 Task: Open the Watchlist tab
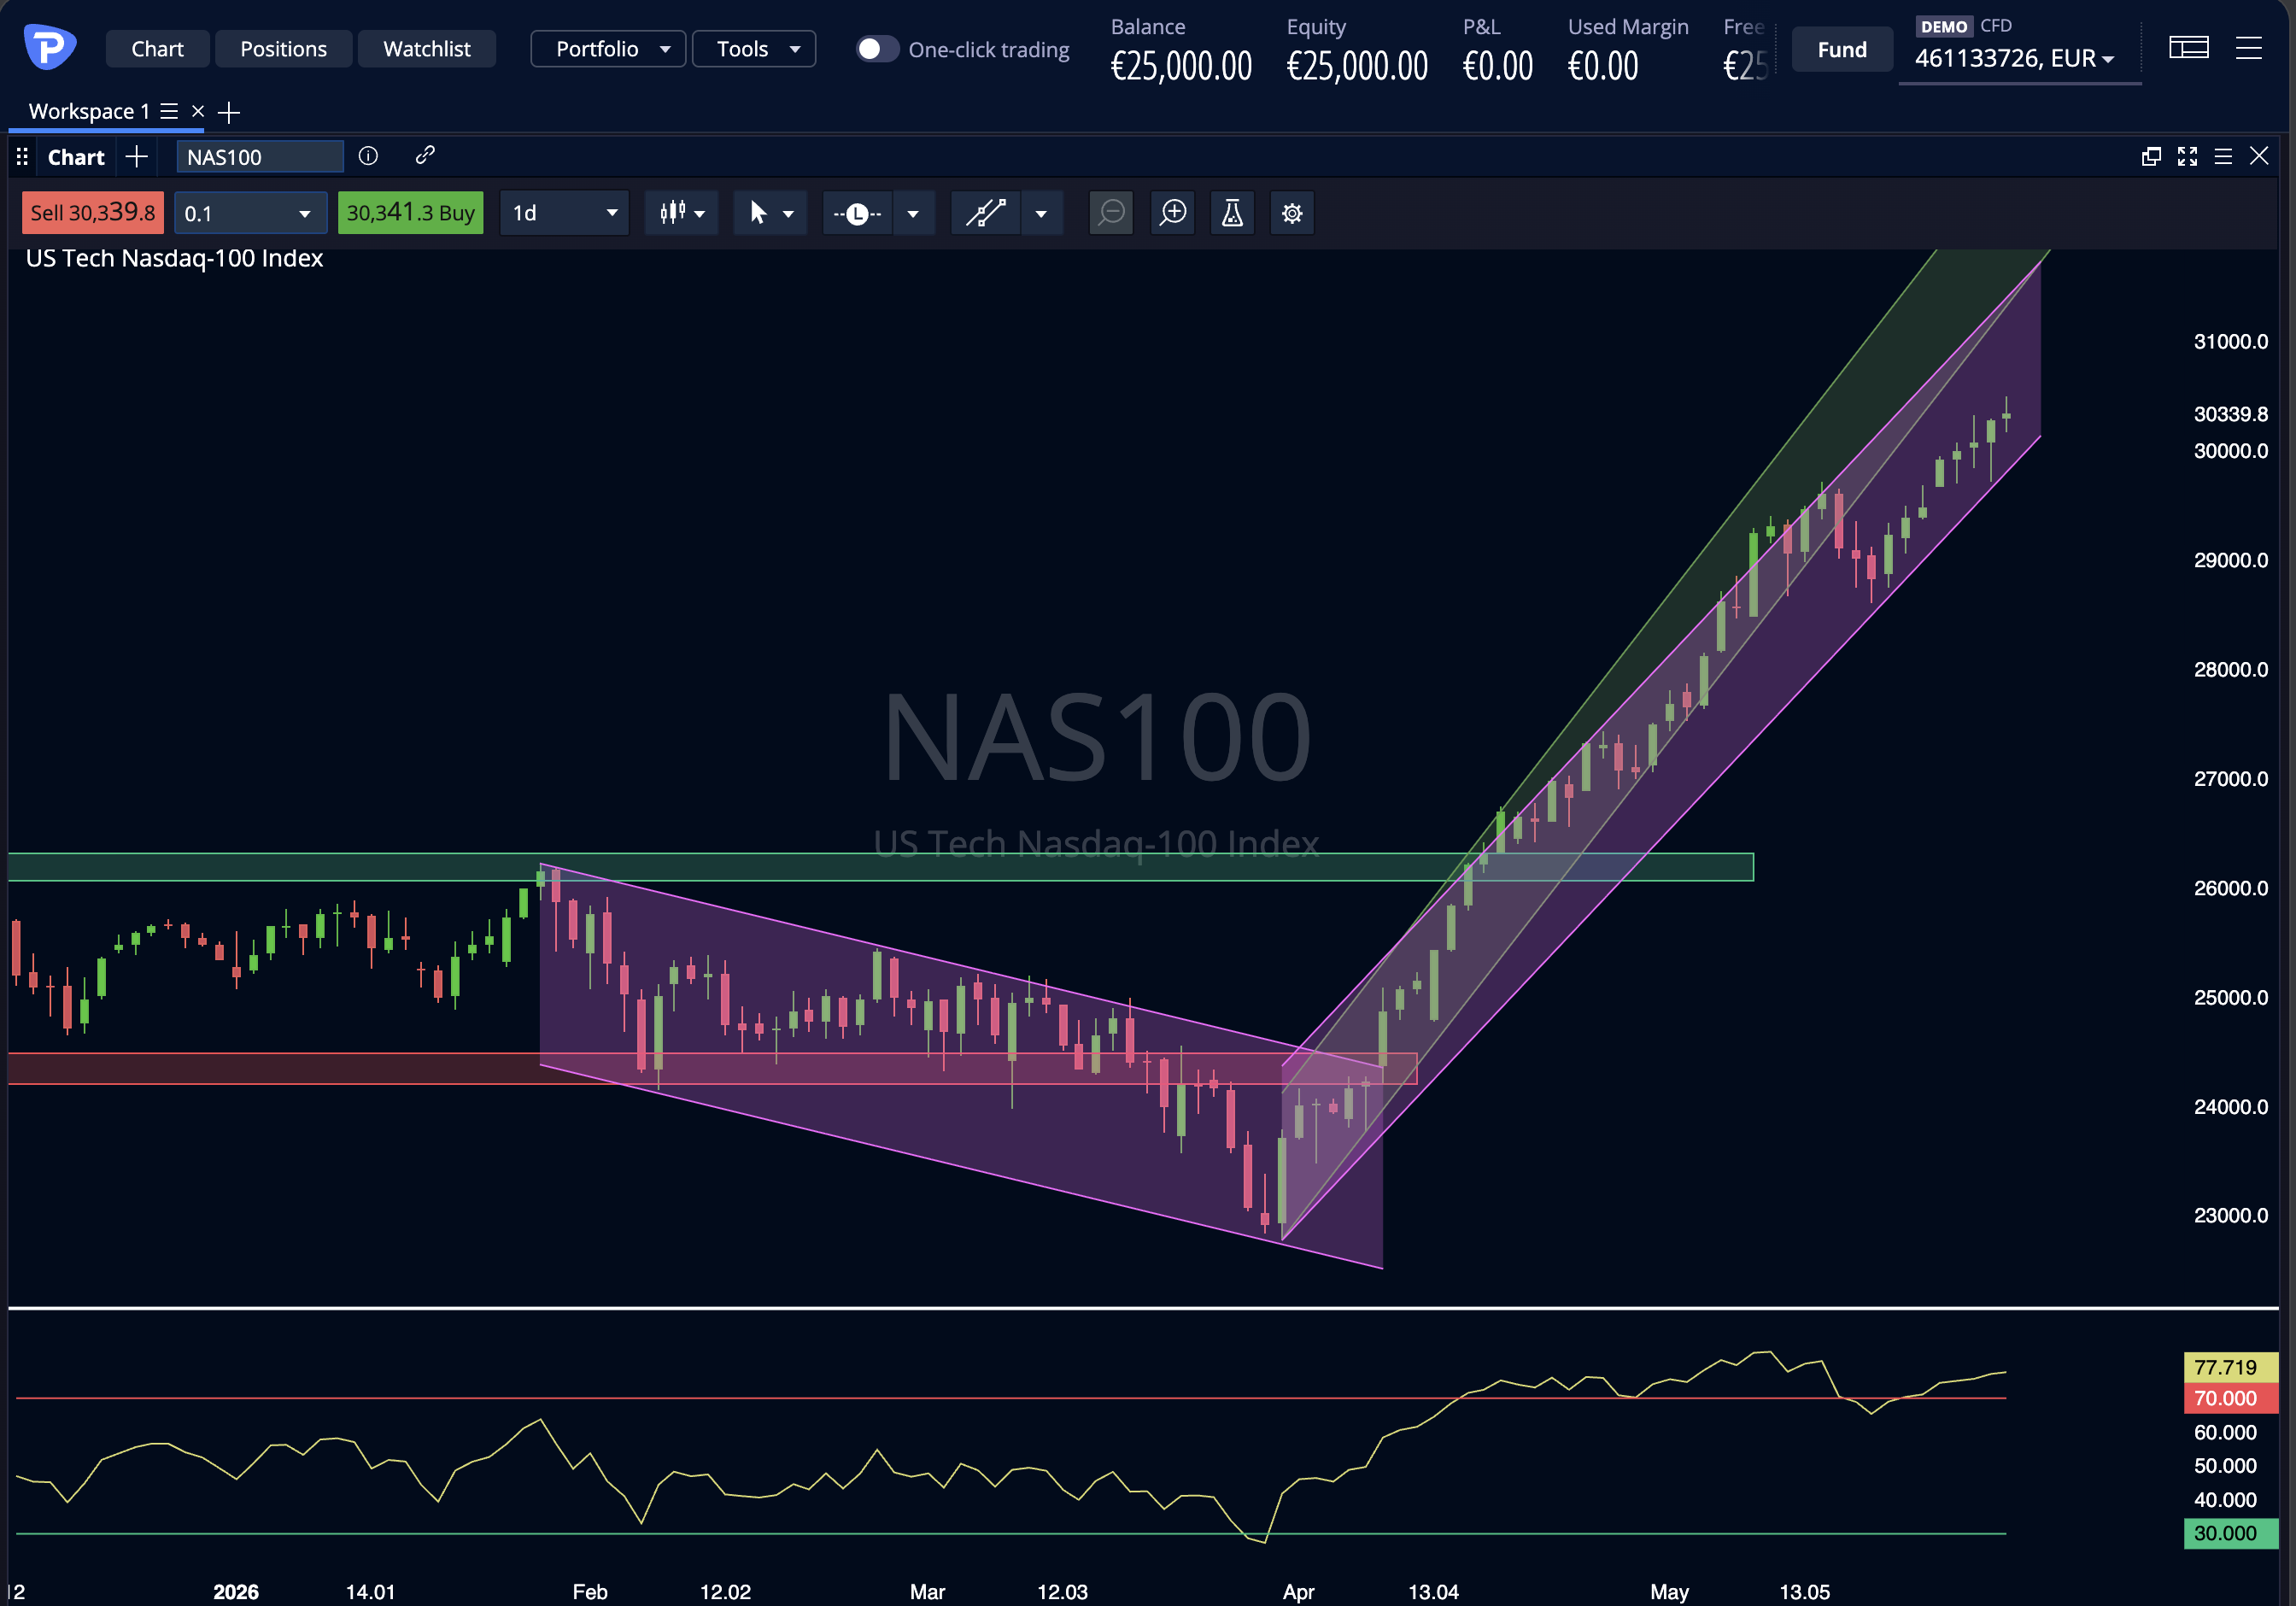[x=427, y=49]
